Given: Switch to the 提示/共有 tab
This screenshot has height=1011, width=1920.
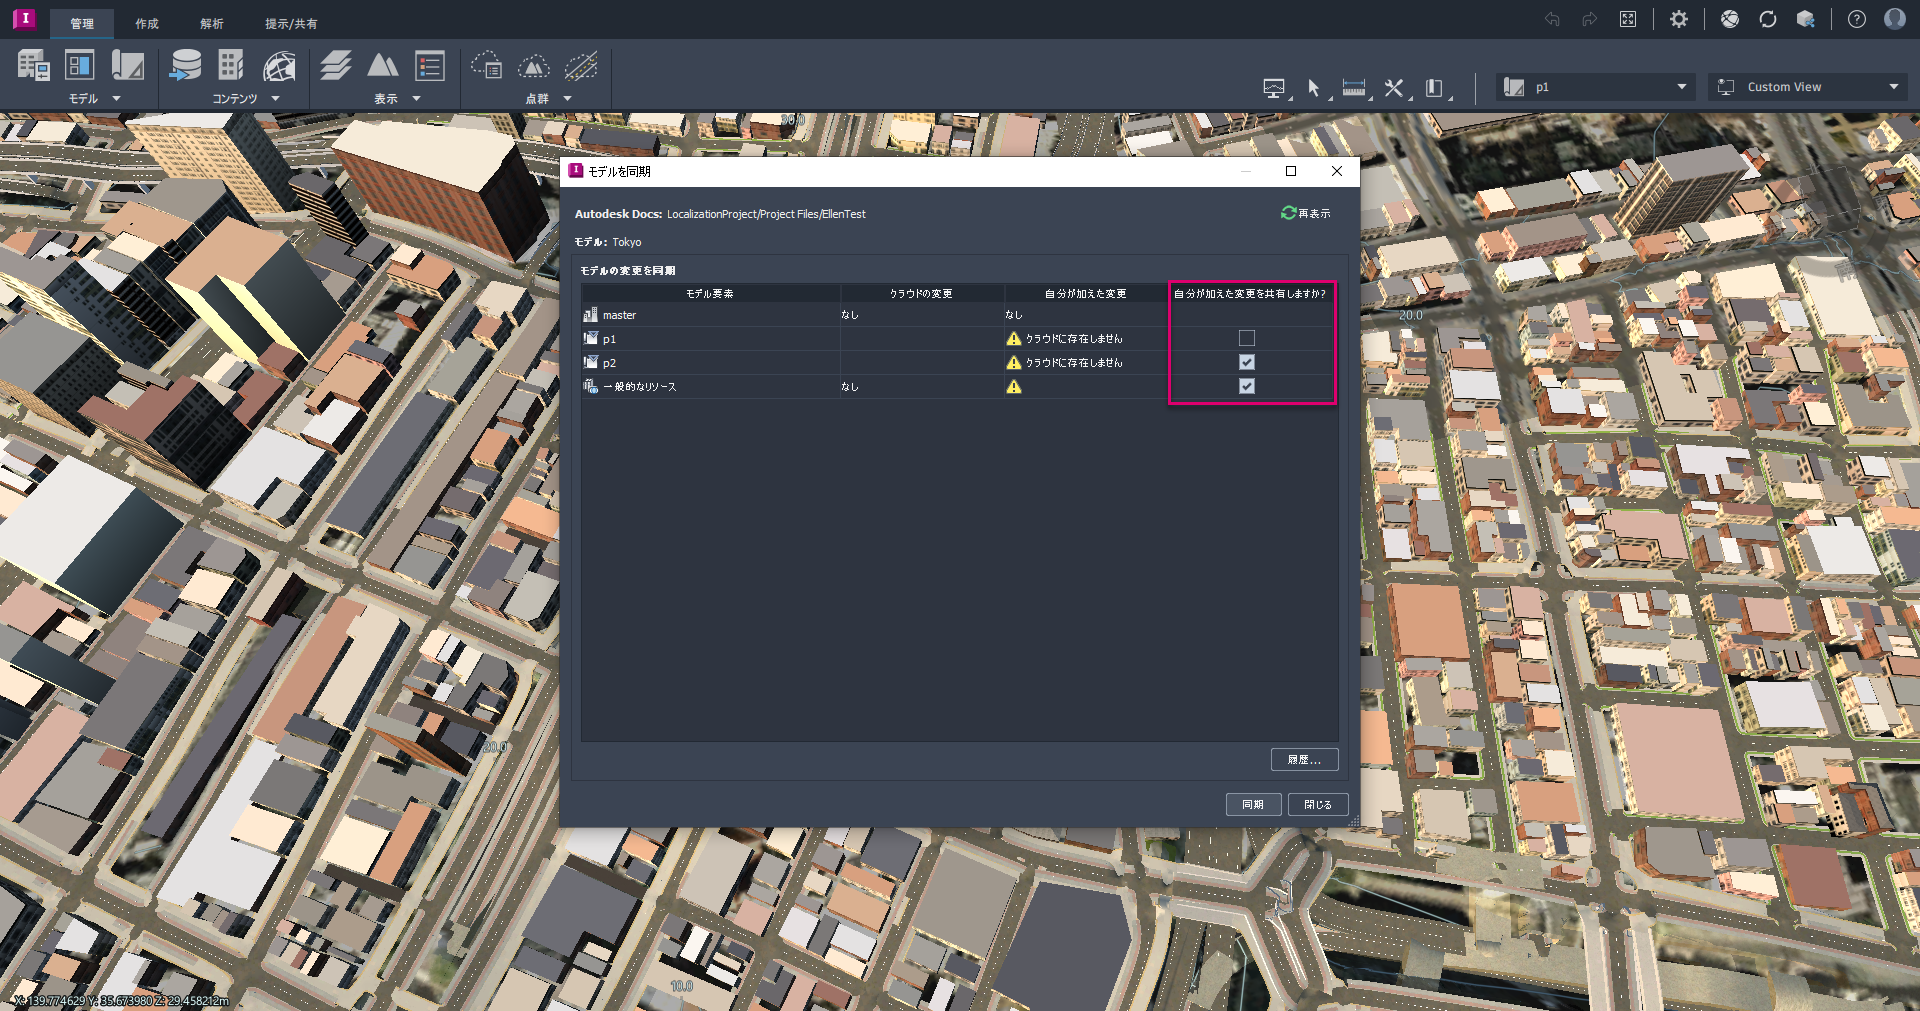Looking at the screenshot, I should [x=291, y=23].
